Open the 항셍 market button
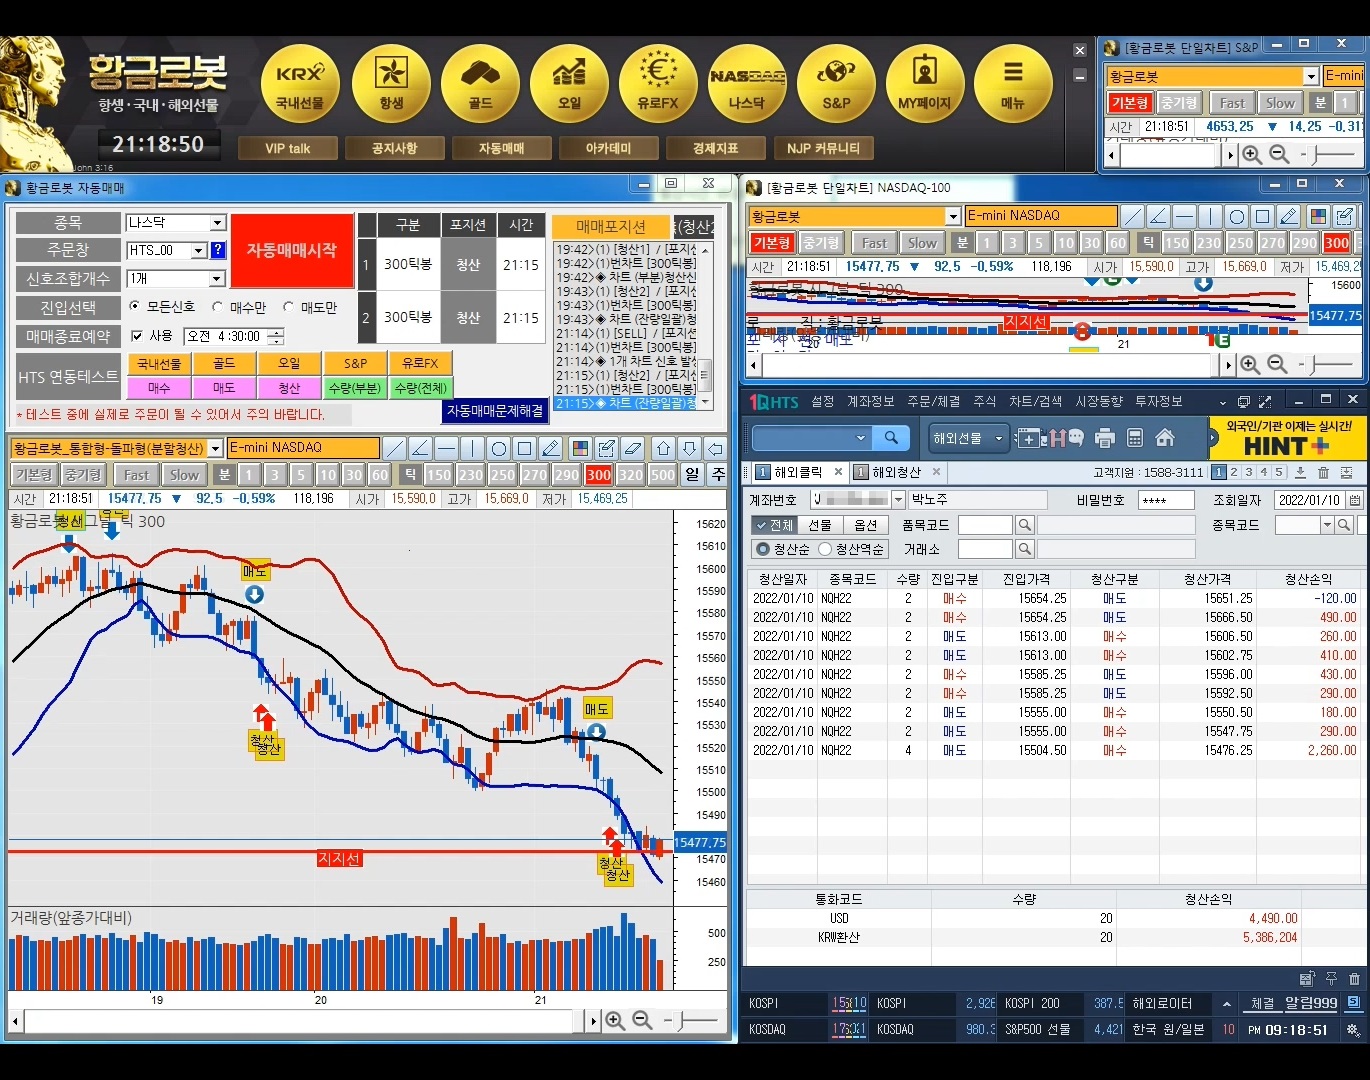The image size is (1370, 1080). tap(391, 84)
